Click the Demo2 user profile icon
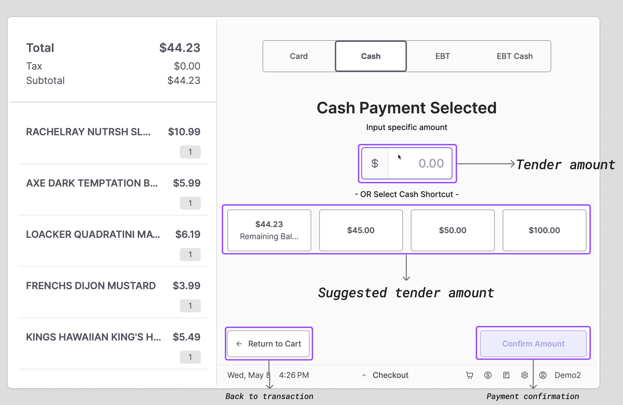Image resolution: width=623 pixels, height=405 pixels. coord(543,375)
